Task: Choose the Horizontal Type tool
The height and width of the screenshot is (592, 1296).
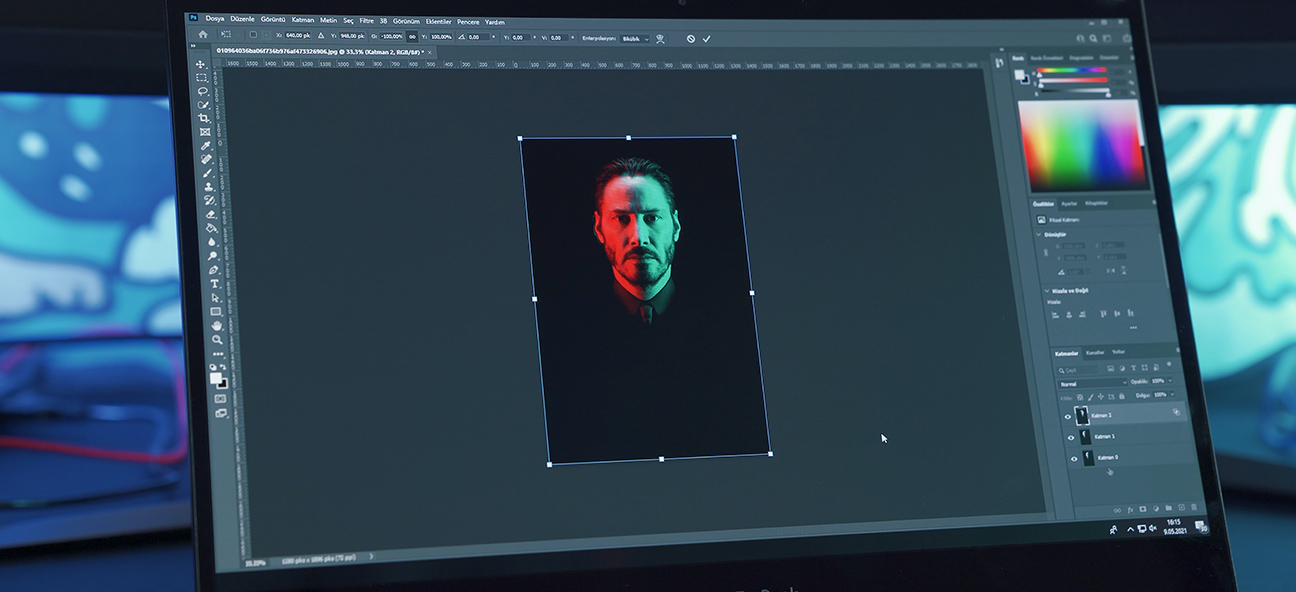Action: 214,283
